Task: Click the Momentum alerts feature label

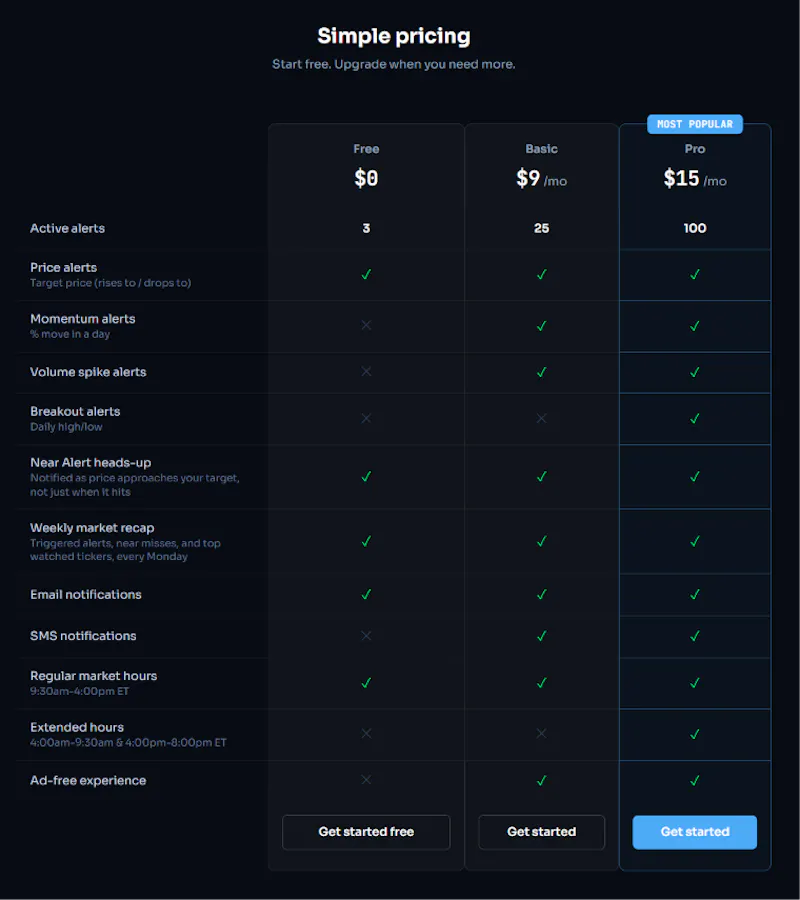Action: [83, 319]
